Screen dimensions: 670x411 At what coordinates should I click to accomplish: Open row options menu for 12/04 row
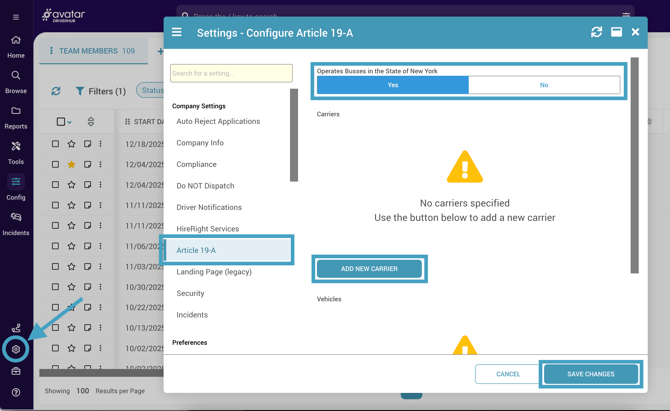coord(101,165)
